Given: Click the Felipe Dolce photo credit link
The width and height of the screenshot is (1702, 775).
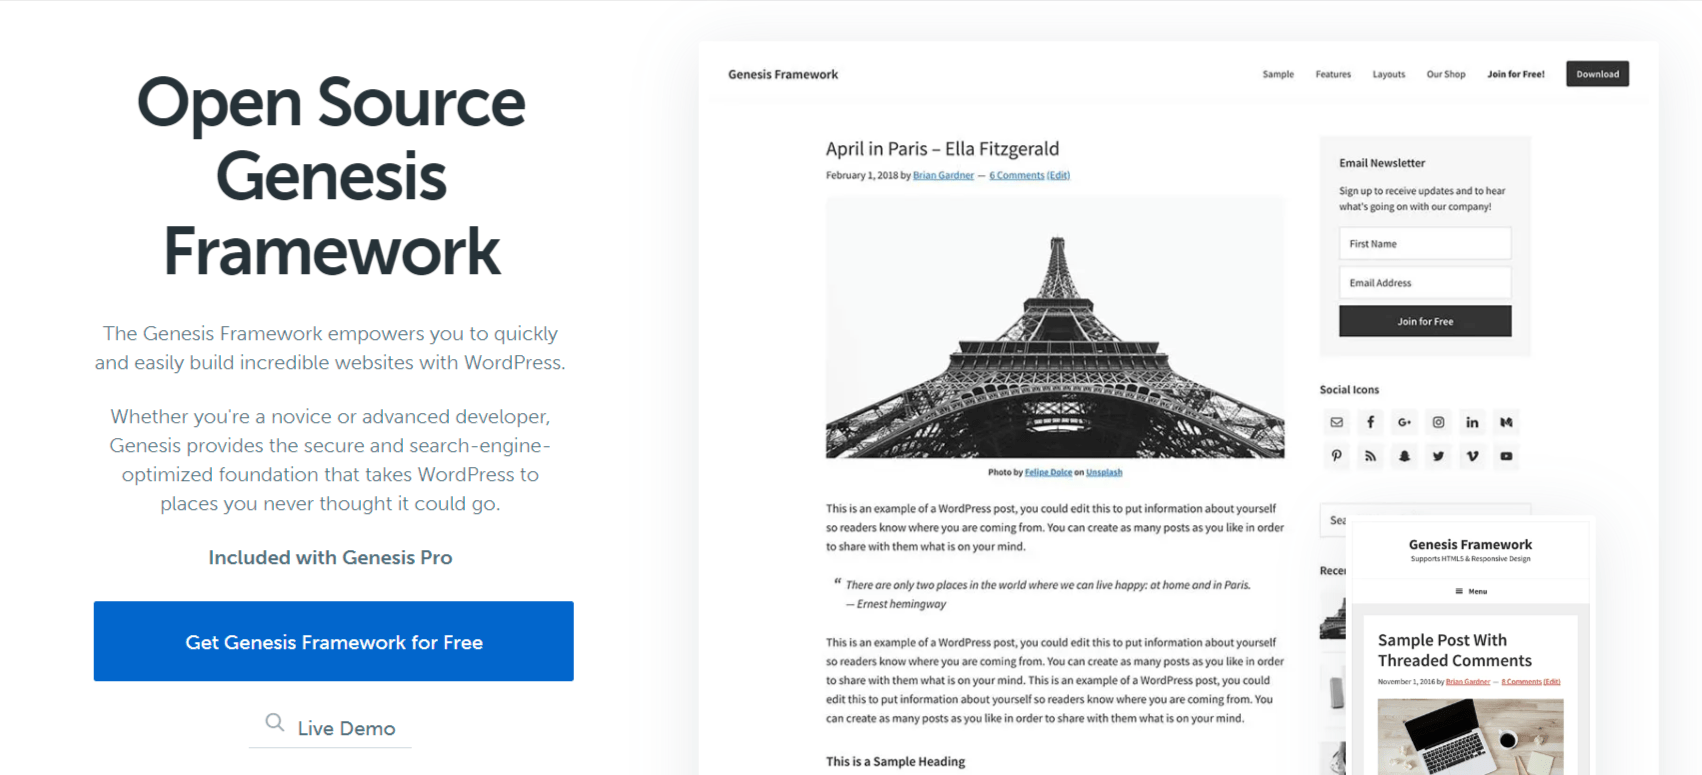Looking at the screenshot, I should pyautogui.click(x=1048, y=472).
